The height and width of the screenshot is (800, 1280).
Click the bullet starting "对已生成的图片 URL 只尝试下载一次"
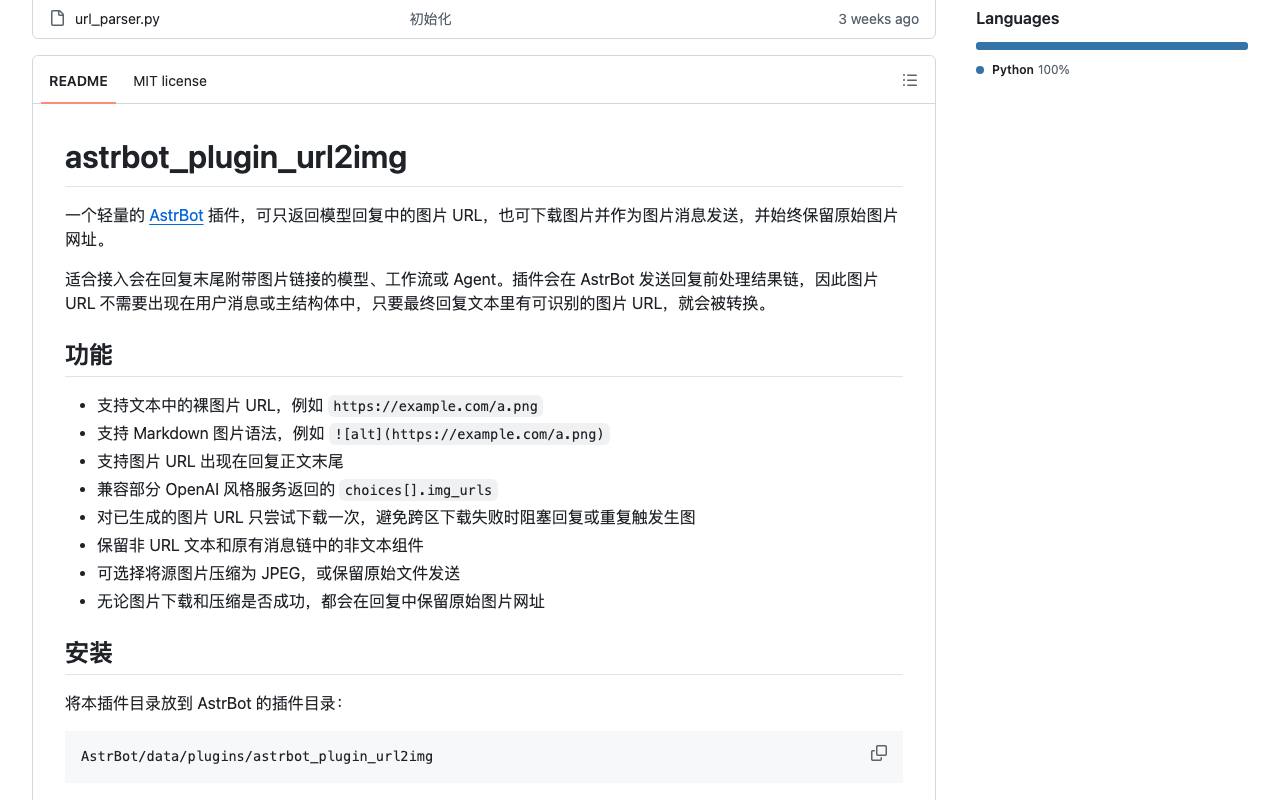(396, 517)
